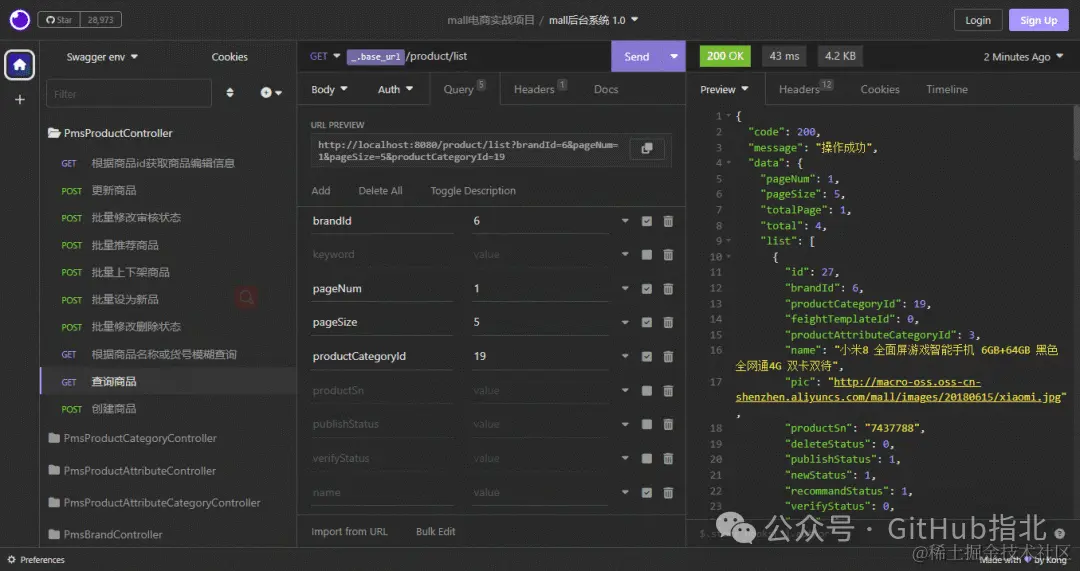
Task: Open the Auth type dropdown
Action: 395,90
